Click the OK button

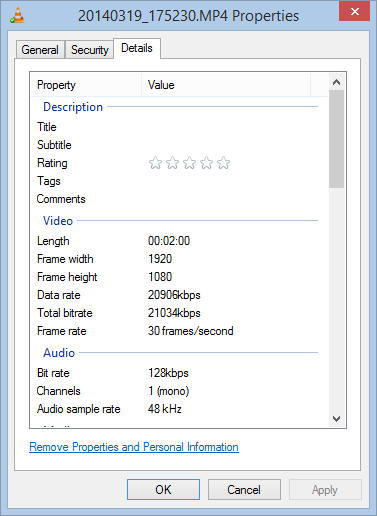tap(163, 490)
